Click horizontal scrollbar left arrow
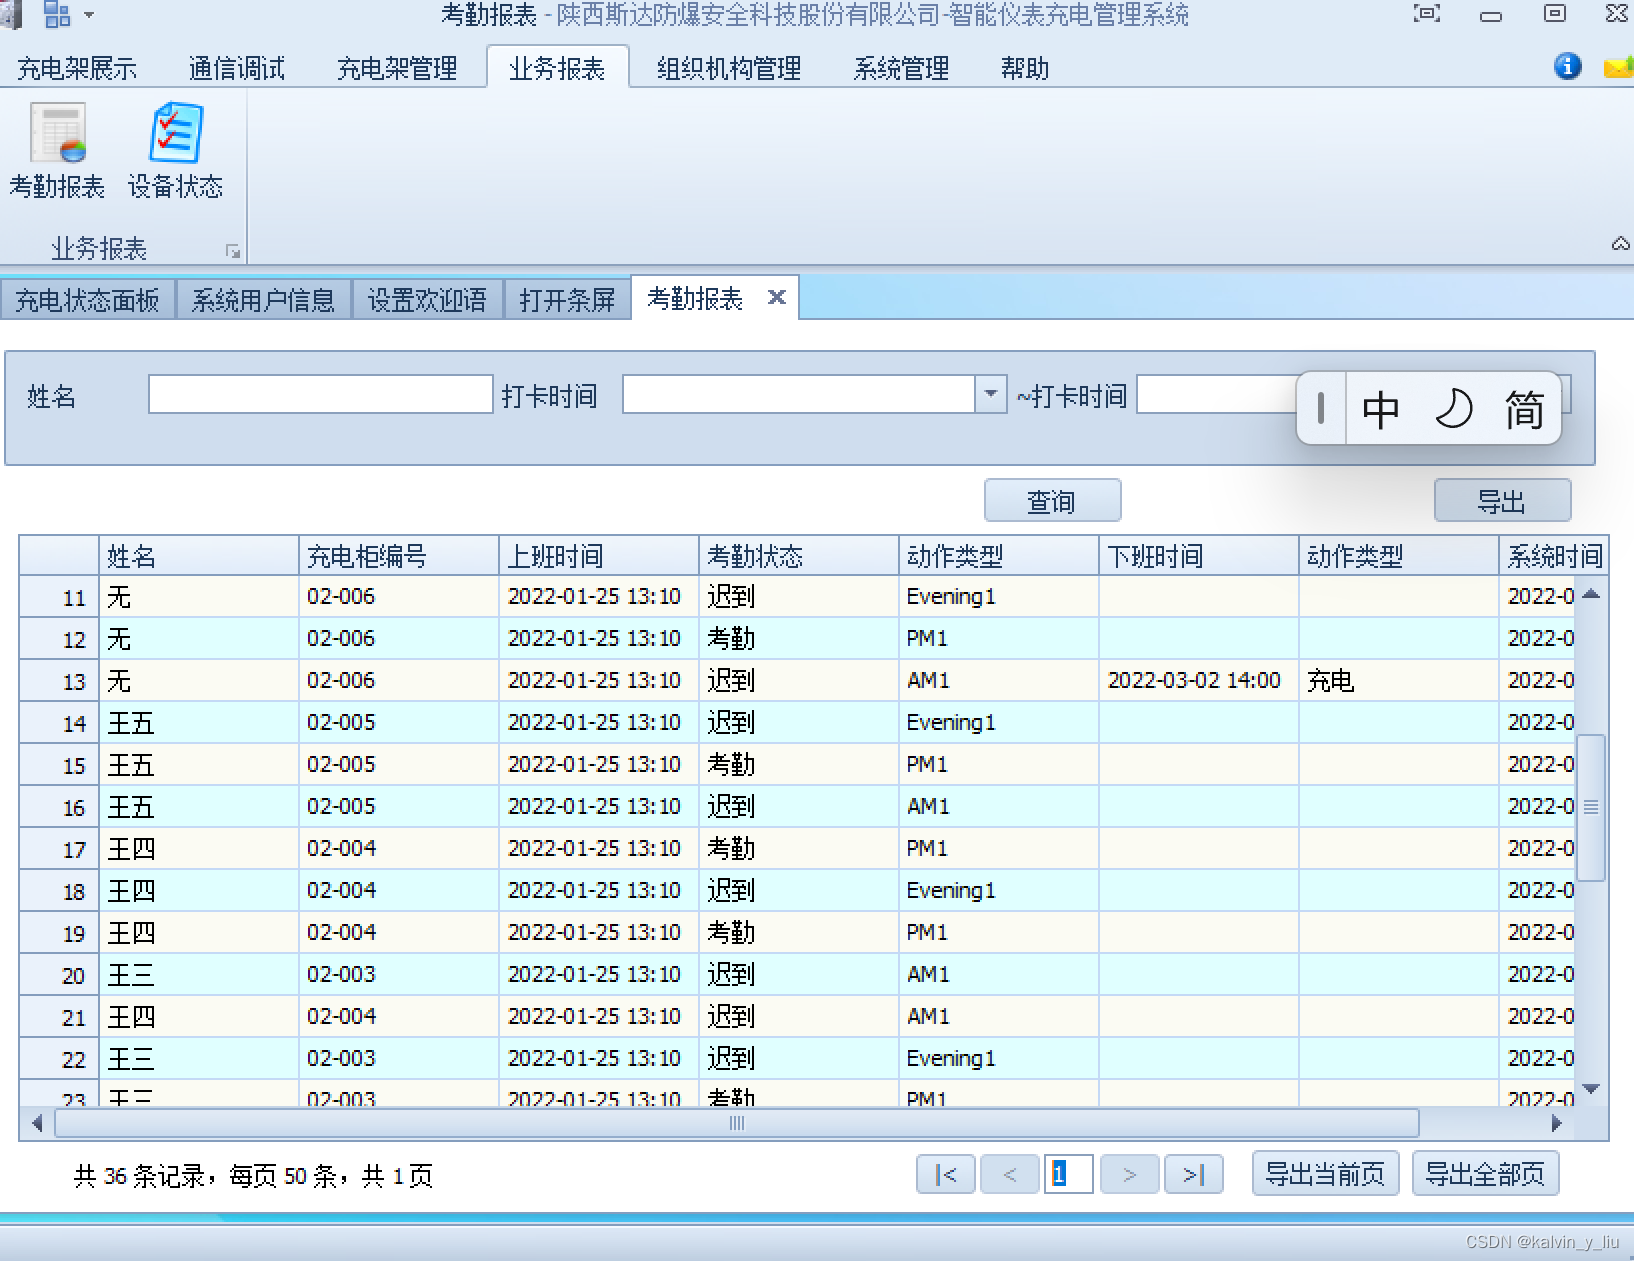 (37, 1124)
